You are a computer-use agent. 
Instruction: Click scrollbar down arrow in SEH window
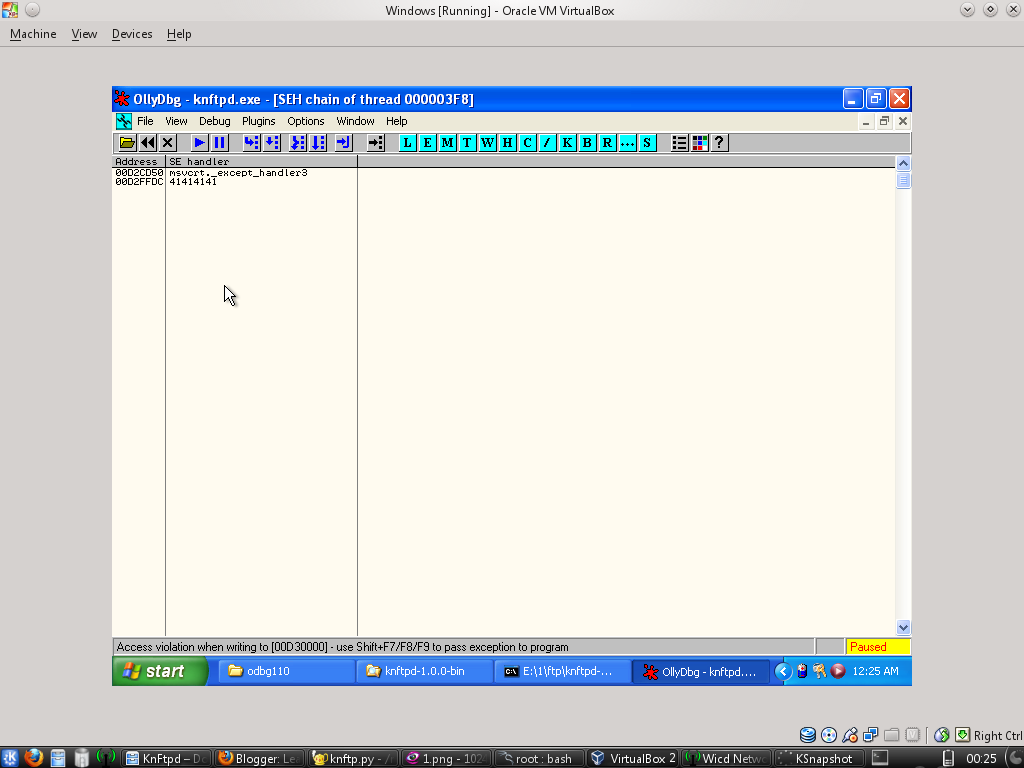903,628
